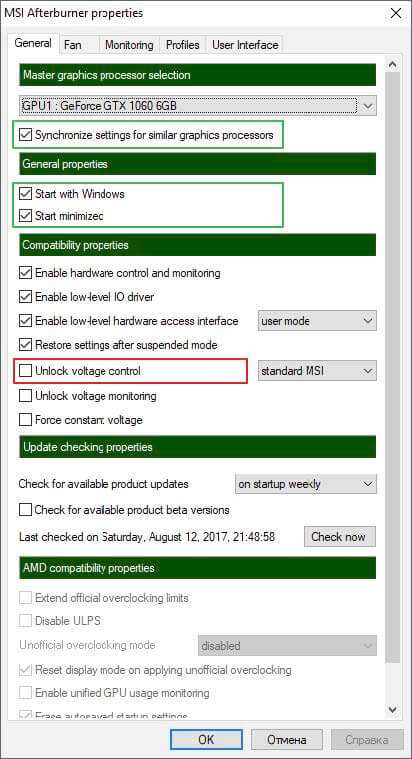The height and width of the screenshot is (759, 412).
Task: Click the scrollbar down arrow
Action: pos(393,710)
